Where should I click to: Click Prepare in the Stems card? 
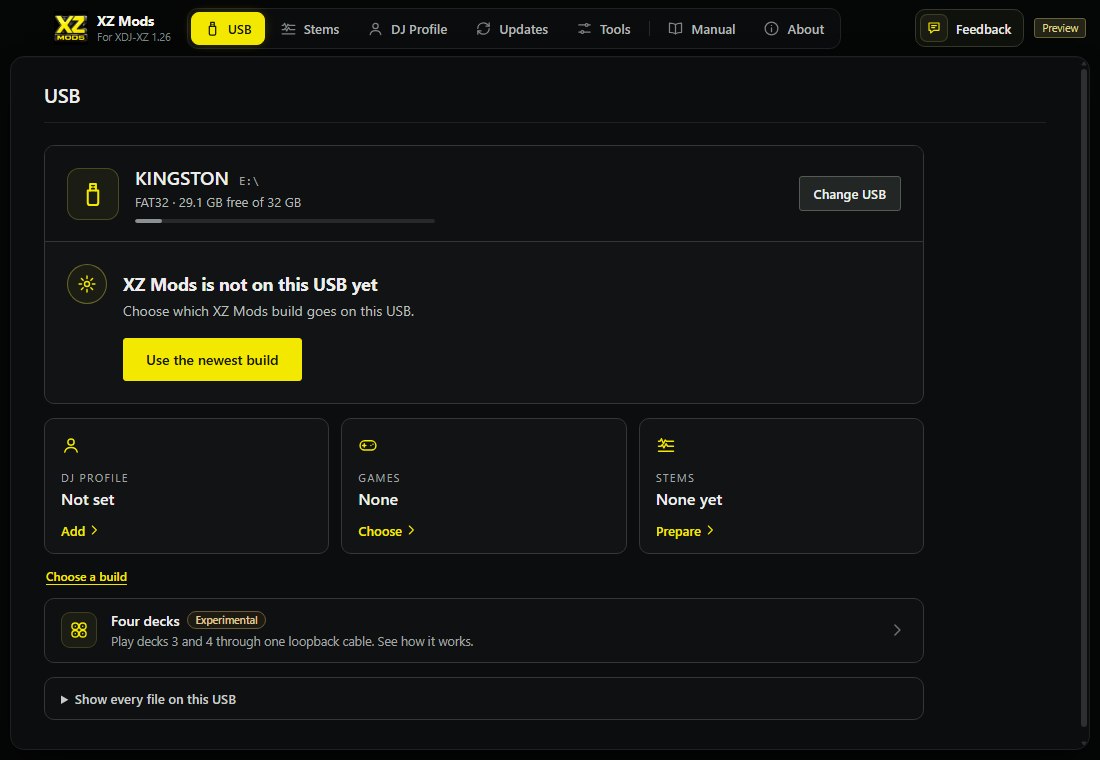point(678,531)
